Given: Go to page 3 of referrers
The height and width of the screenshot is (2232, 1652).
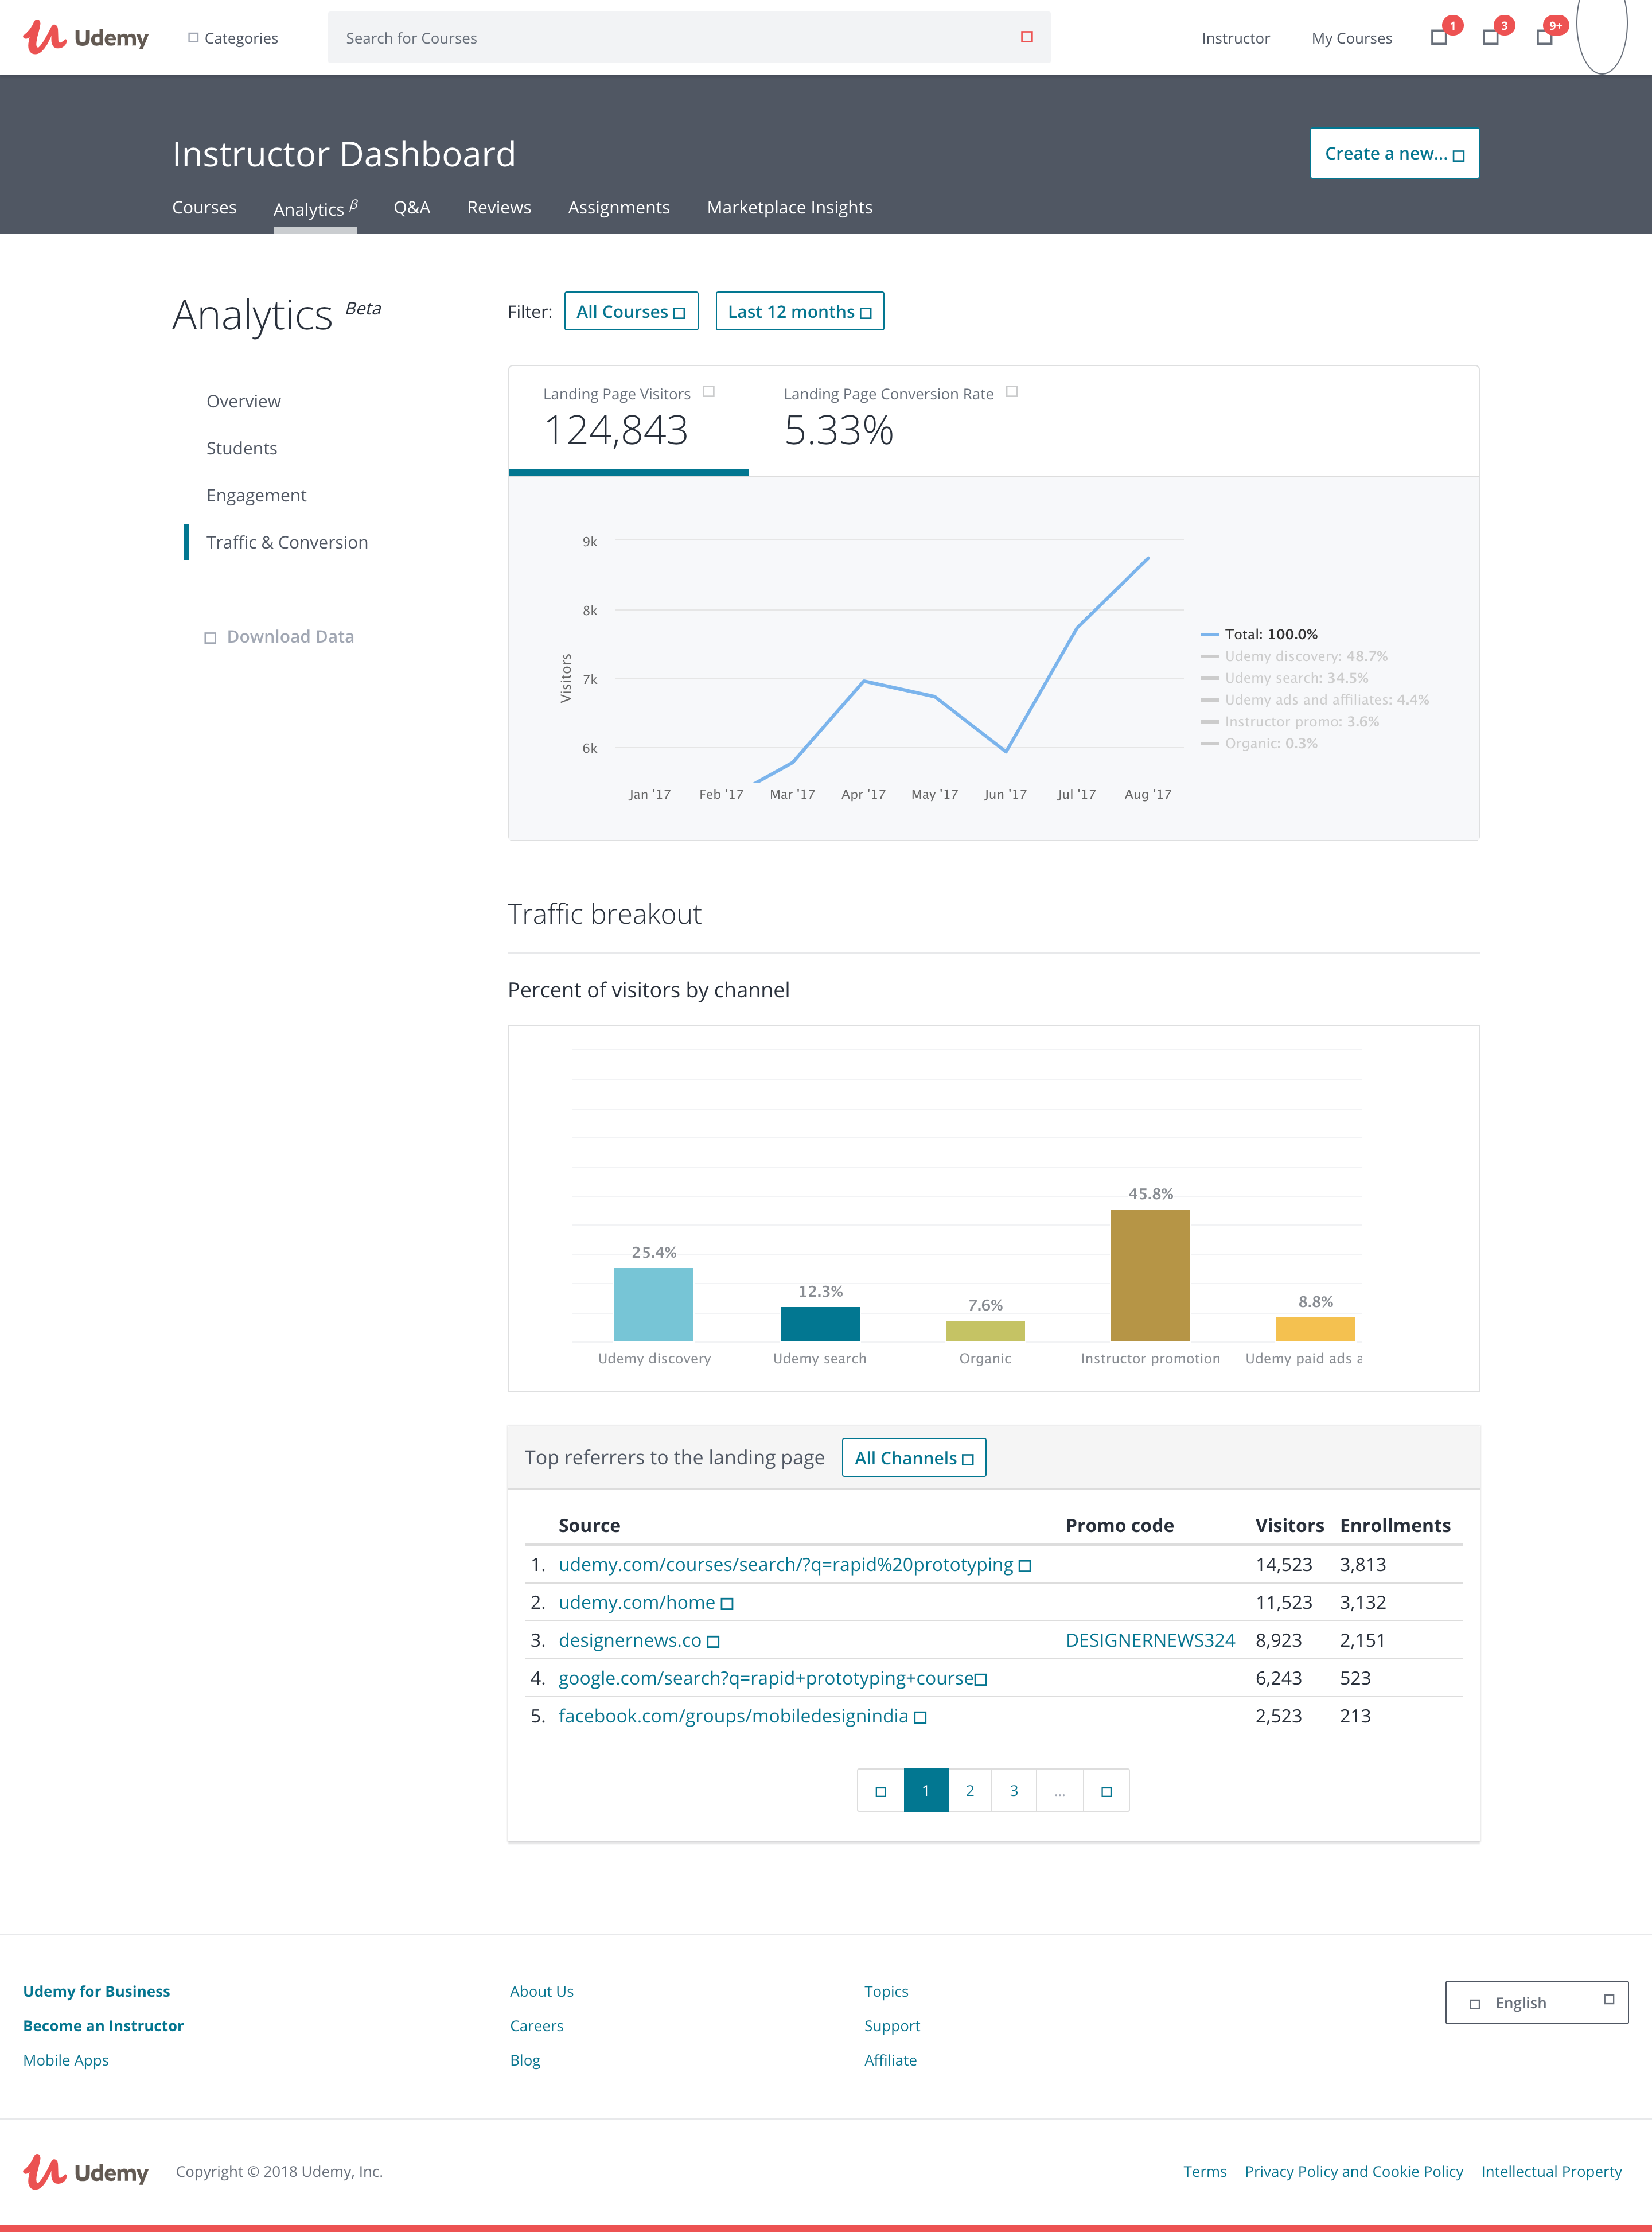Looking at the screenshot, I should 1014,1791.
